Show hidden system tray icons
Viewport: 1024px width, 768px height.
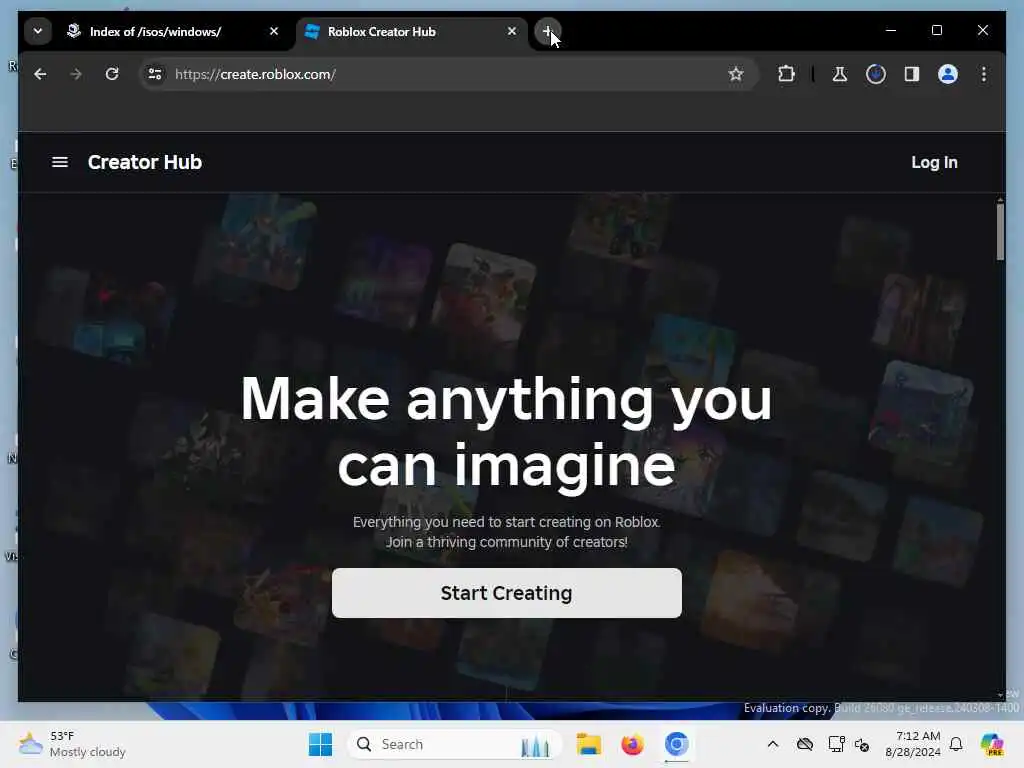click(773, 744)
